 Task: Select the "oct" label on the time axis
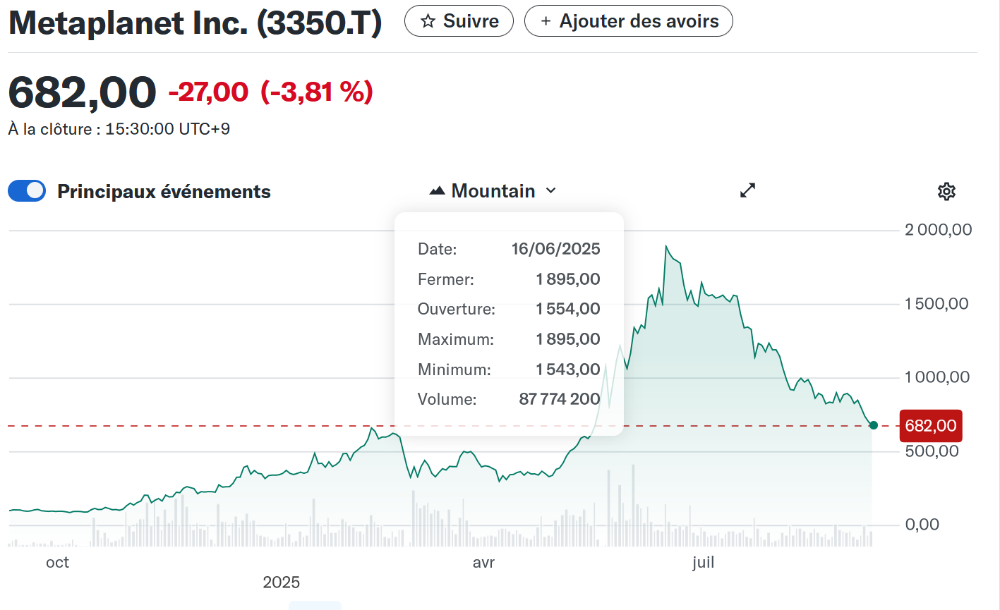tap(58, 563)
